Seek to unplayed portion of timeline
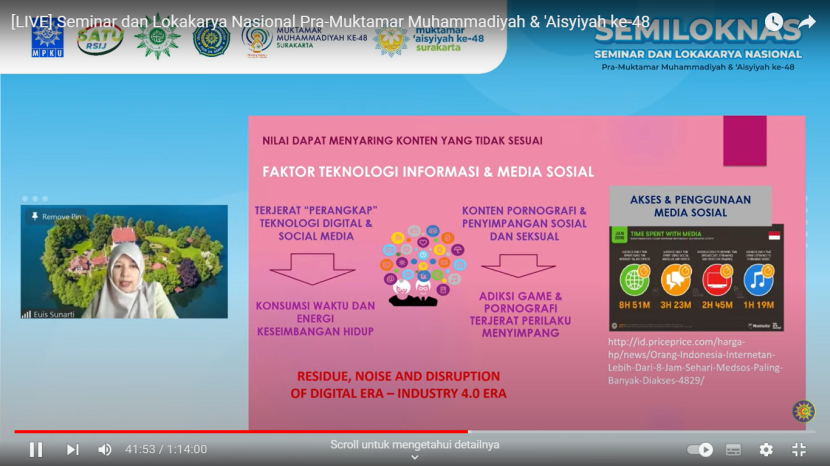 tap(640, 432)
